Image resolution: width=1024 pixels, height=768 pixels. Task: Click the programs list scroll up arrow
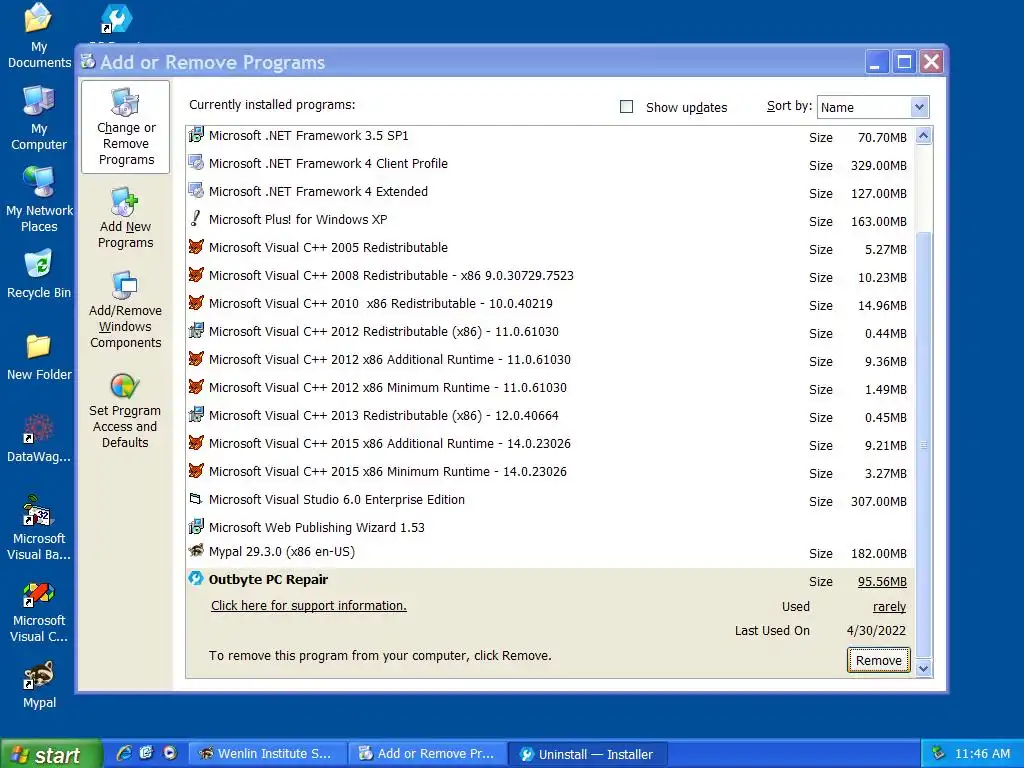(923, 136)
